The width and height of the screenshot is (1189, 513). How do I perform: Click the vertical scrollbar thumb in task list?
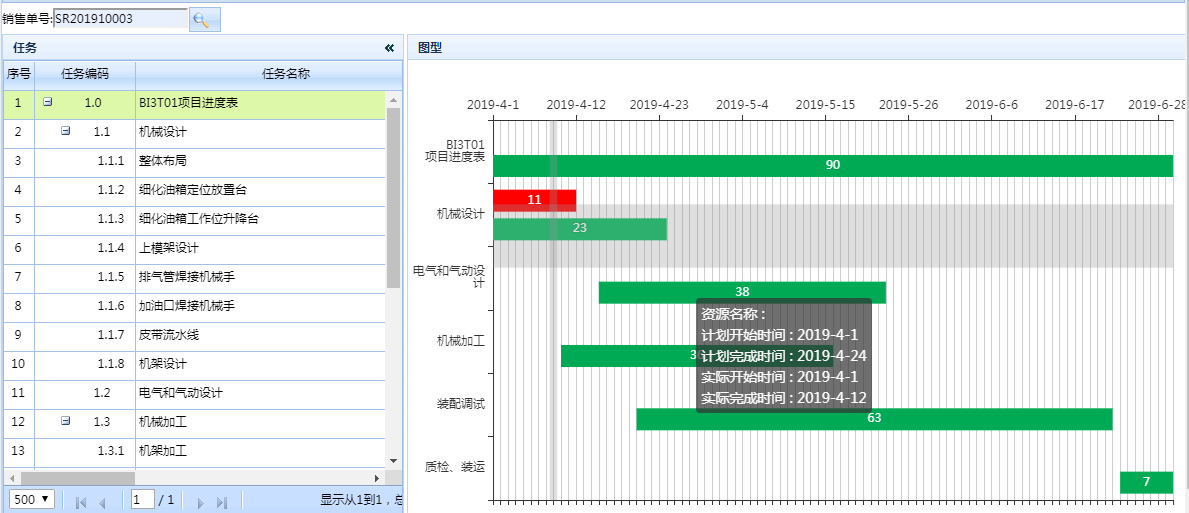coord(394,197)
